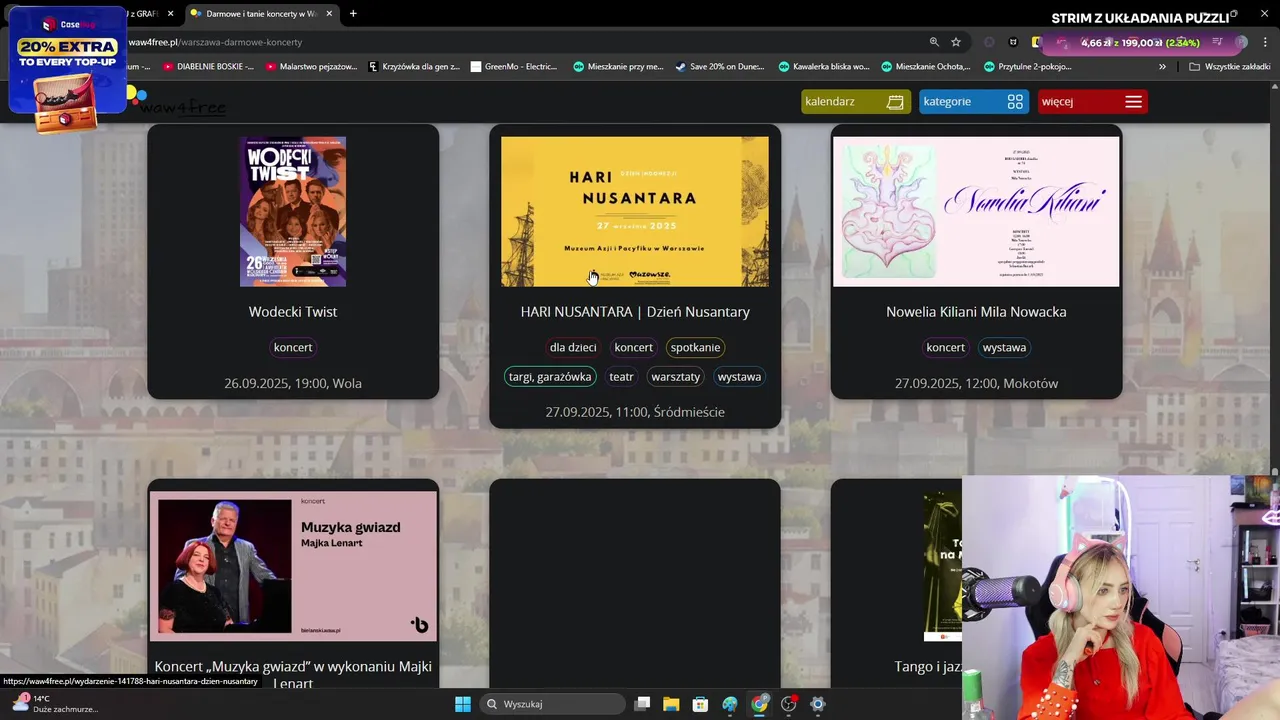Open the Tango i jazz event title
The width and height of the screenshot is (1280, 720).
(929, 667)
